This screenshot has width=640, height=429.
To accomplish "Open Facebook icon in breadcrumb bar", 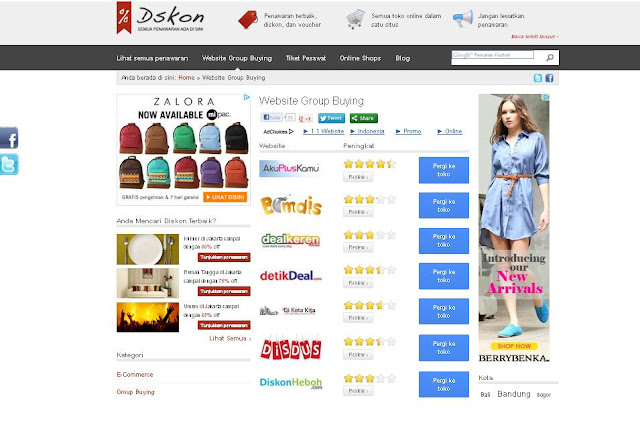I will [x=549, y=78].
